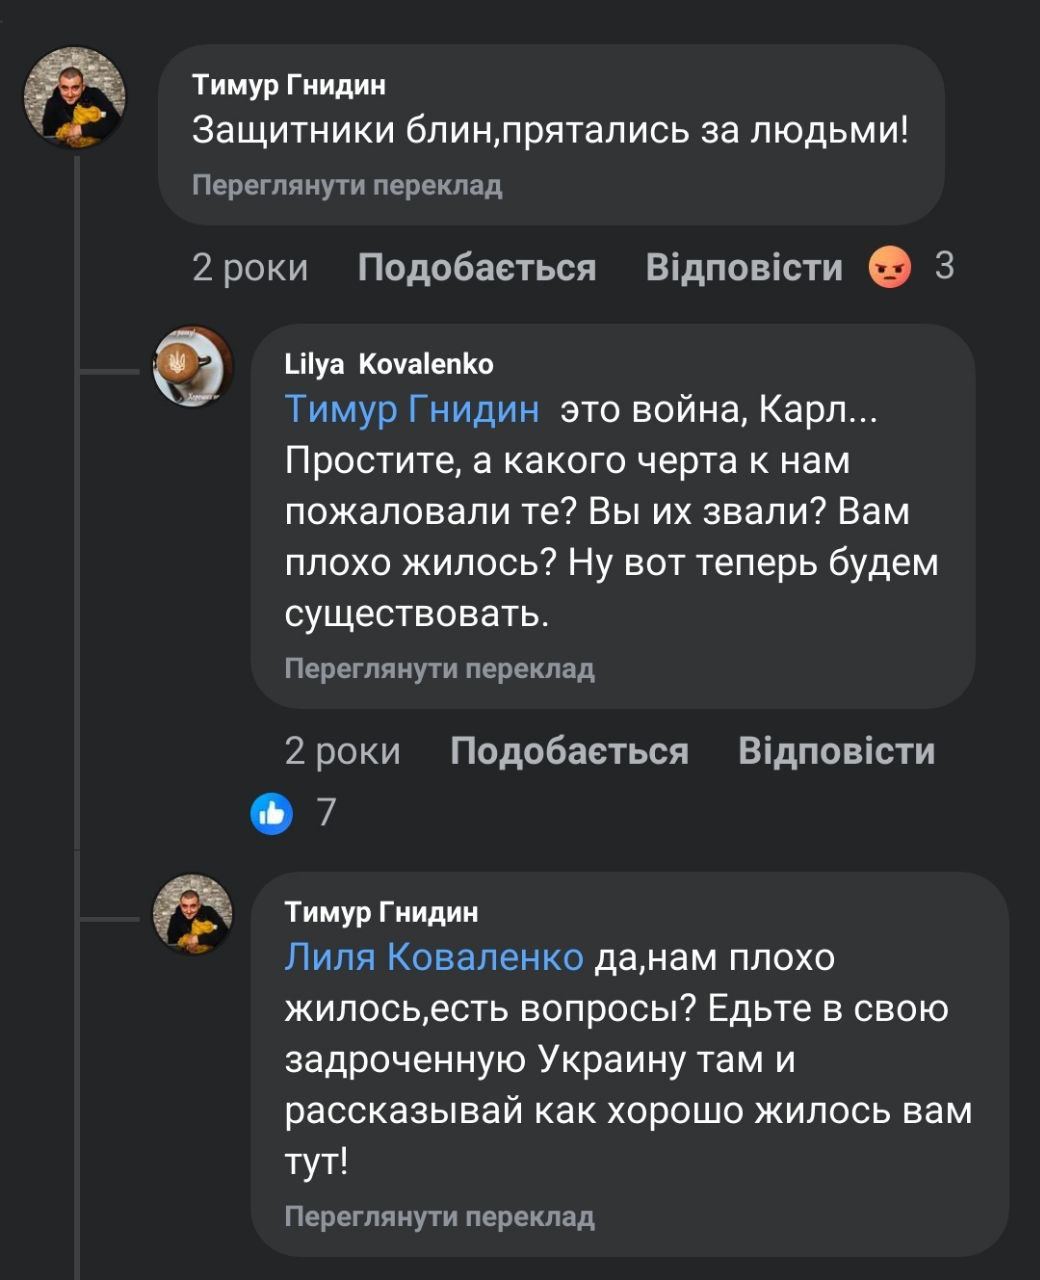Viewport: 1040px width, 1280px height.
Task: Open Lilya Kovalenko's profile picture
Action: point(192,367)
